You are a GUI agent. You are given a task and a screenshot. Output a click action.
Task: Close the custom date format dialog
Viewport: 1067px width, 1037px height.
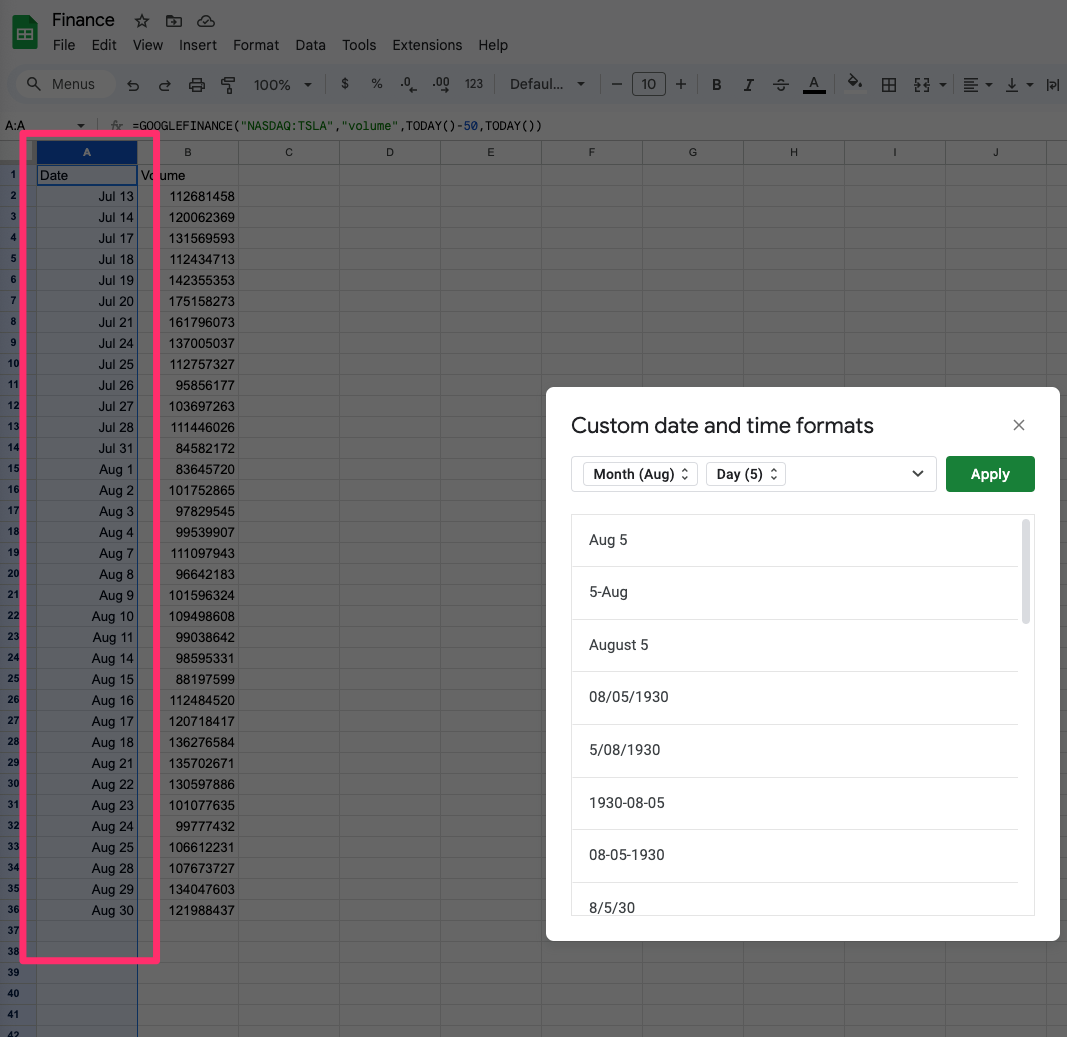click(1018, 425)
